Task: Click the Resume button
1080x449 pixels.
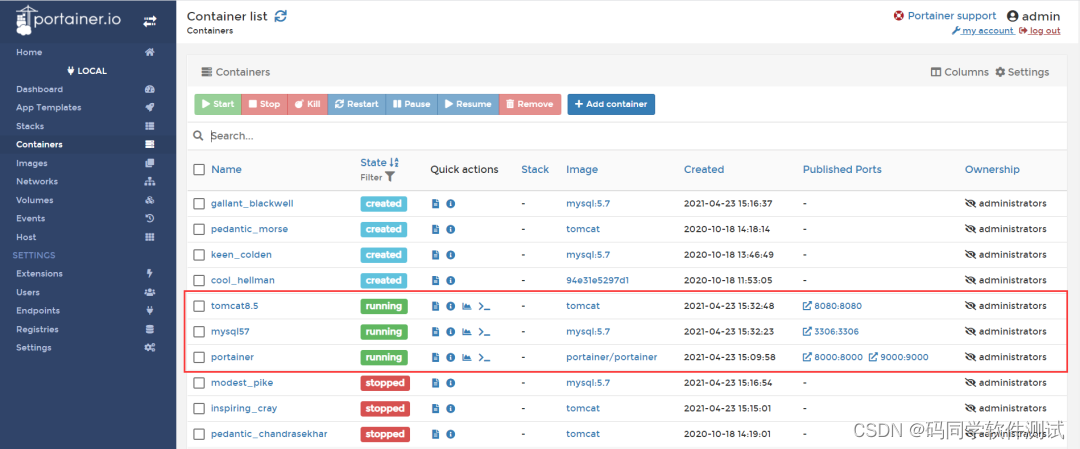Action: tap(468, 104)
